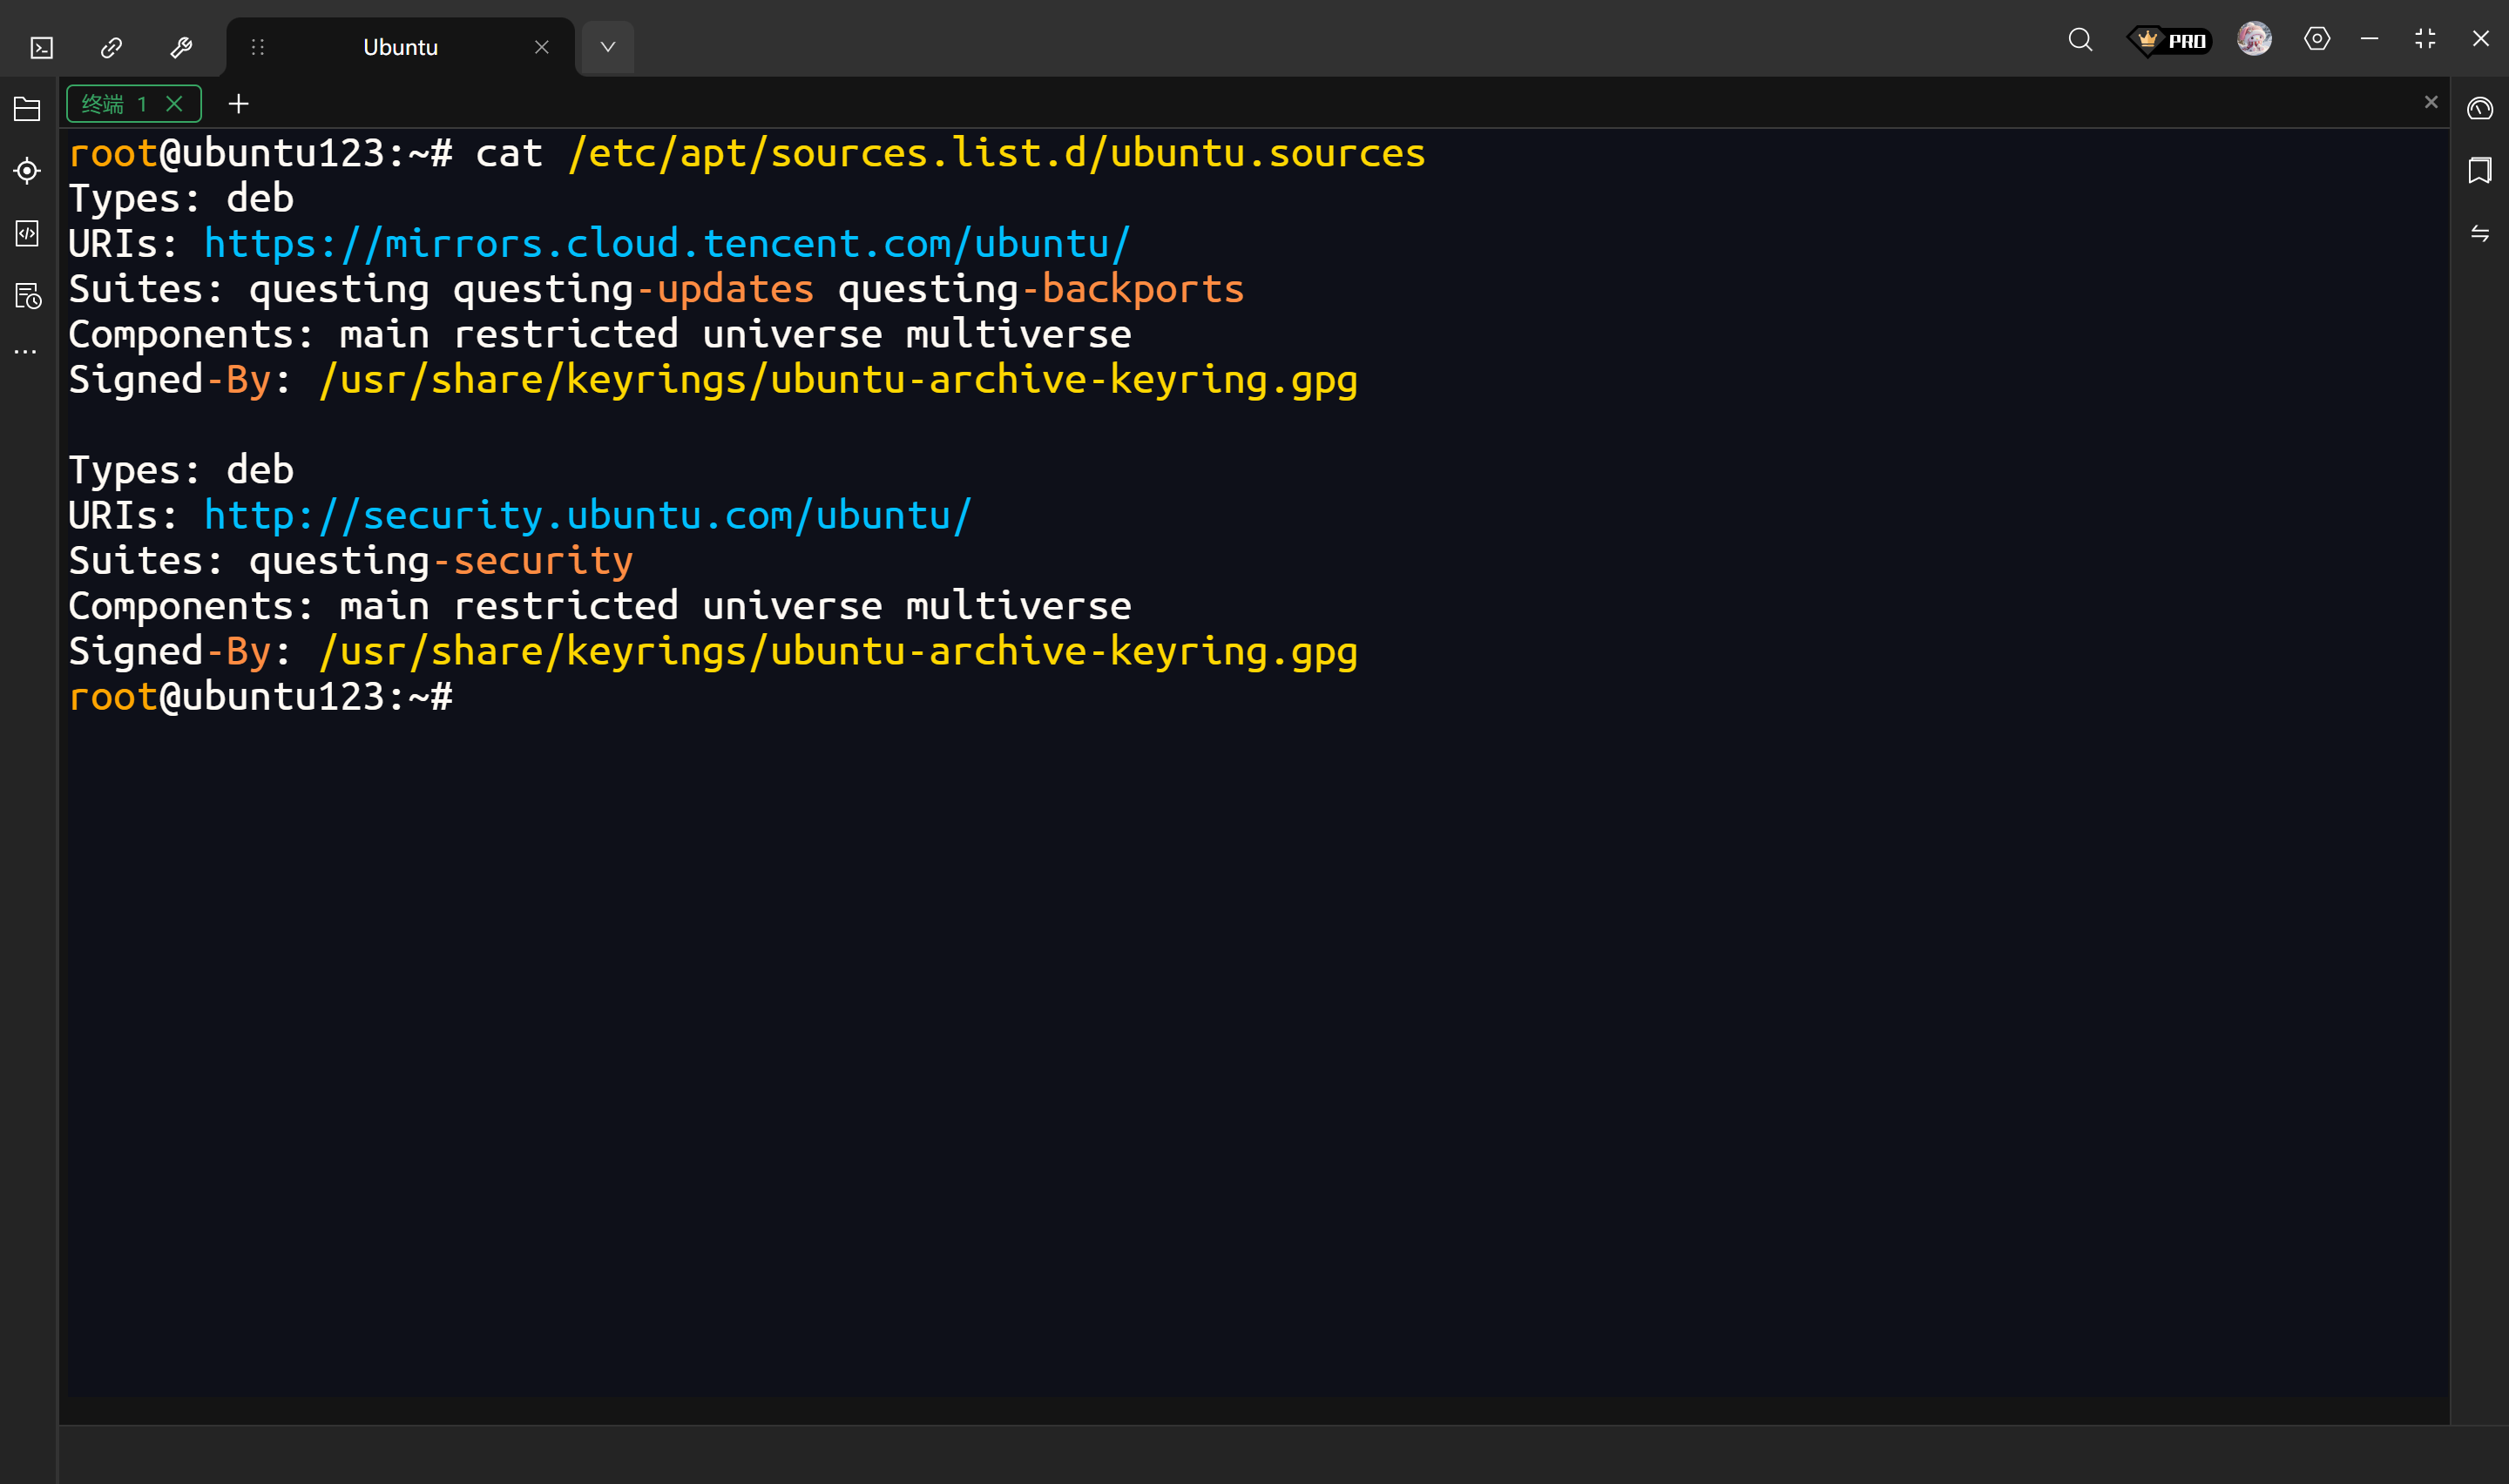The width and height of the screenshot is (2509, 1484).
Task: Open the wrench tools icon
Action: pyautogui.click(x=181, y=47)
